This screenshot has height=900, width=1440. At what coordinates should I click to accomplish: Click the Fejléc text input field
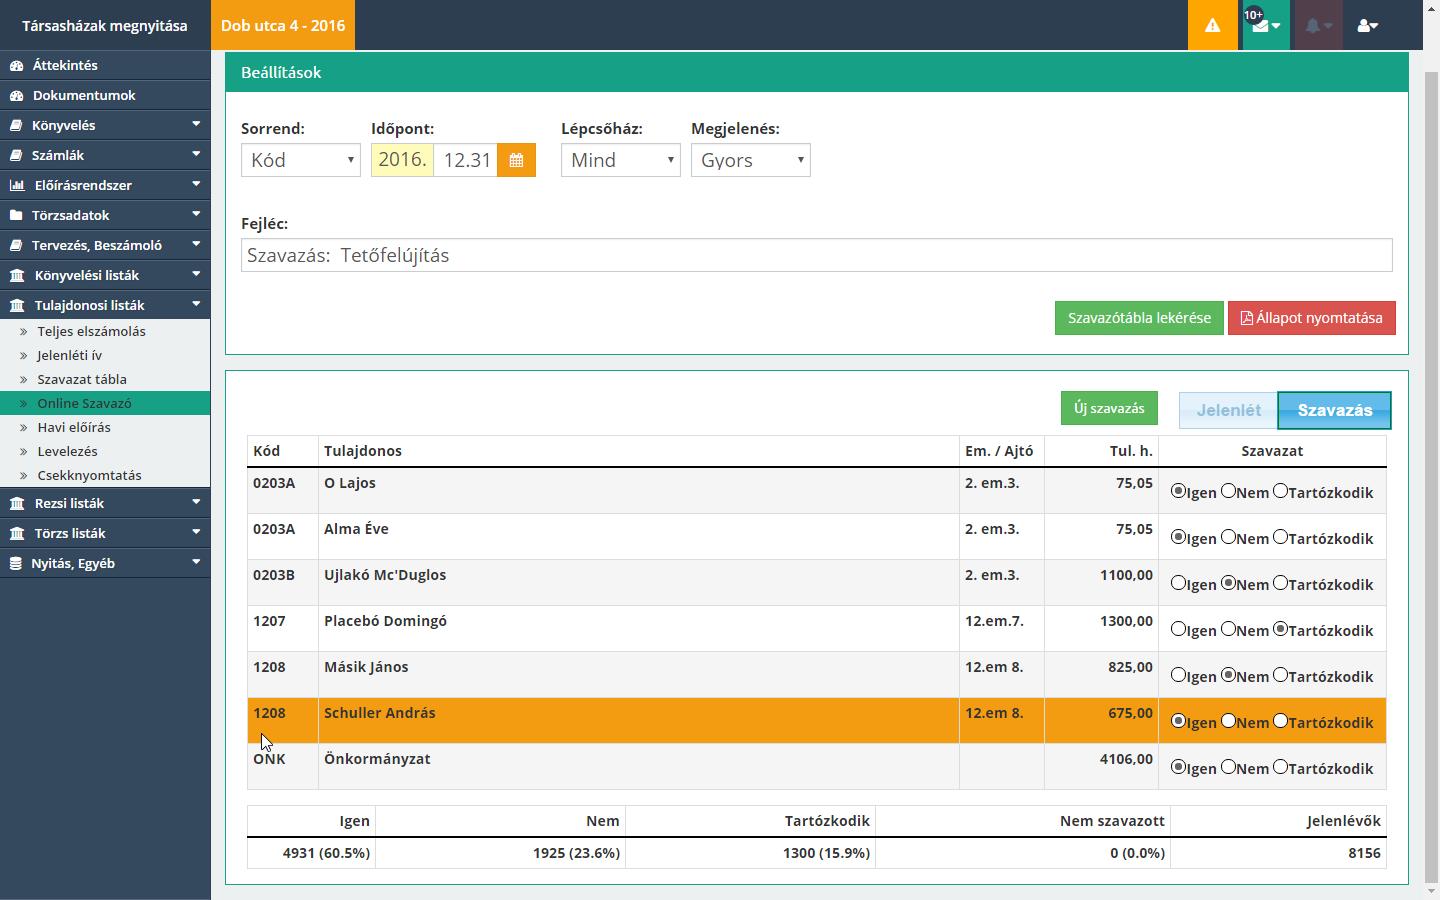coord(816,255)
